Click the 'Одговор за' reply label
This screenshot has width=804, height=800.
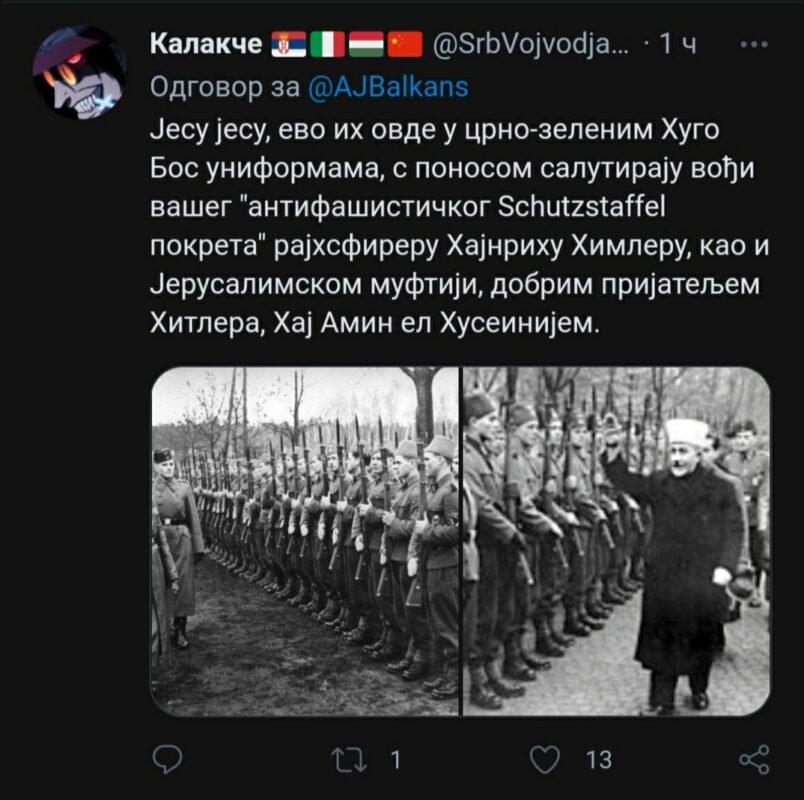tap(225, 87)
